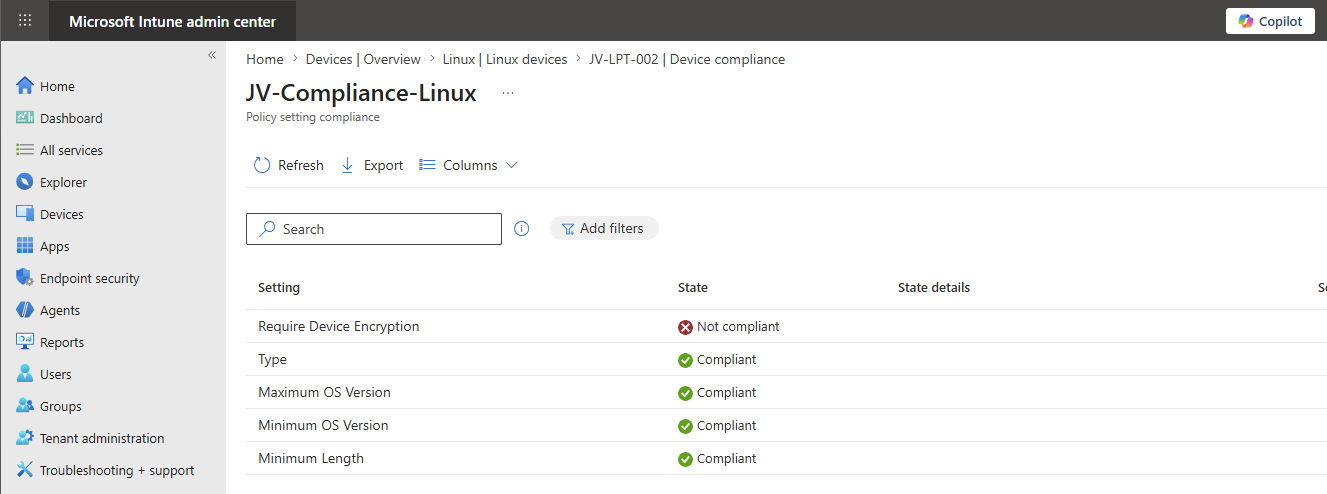Expand the Columns dropdown chevron
The image size is (1327, 494).
512,165
